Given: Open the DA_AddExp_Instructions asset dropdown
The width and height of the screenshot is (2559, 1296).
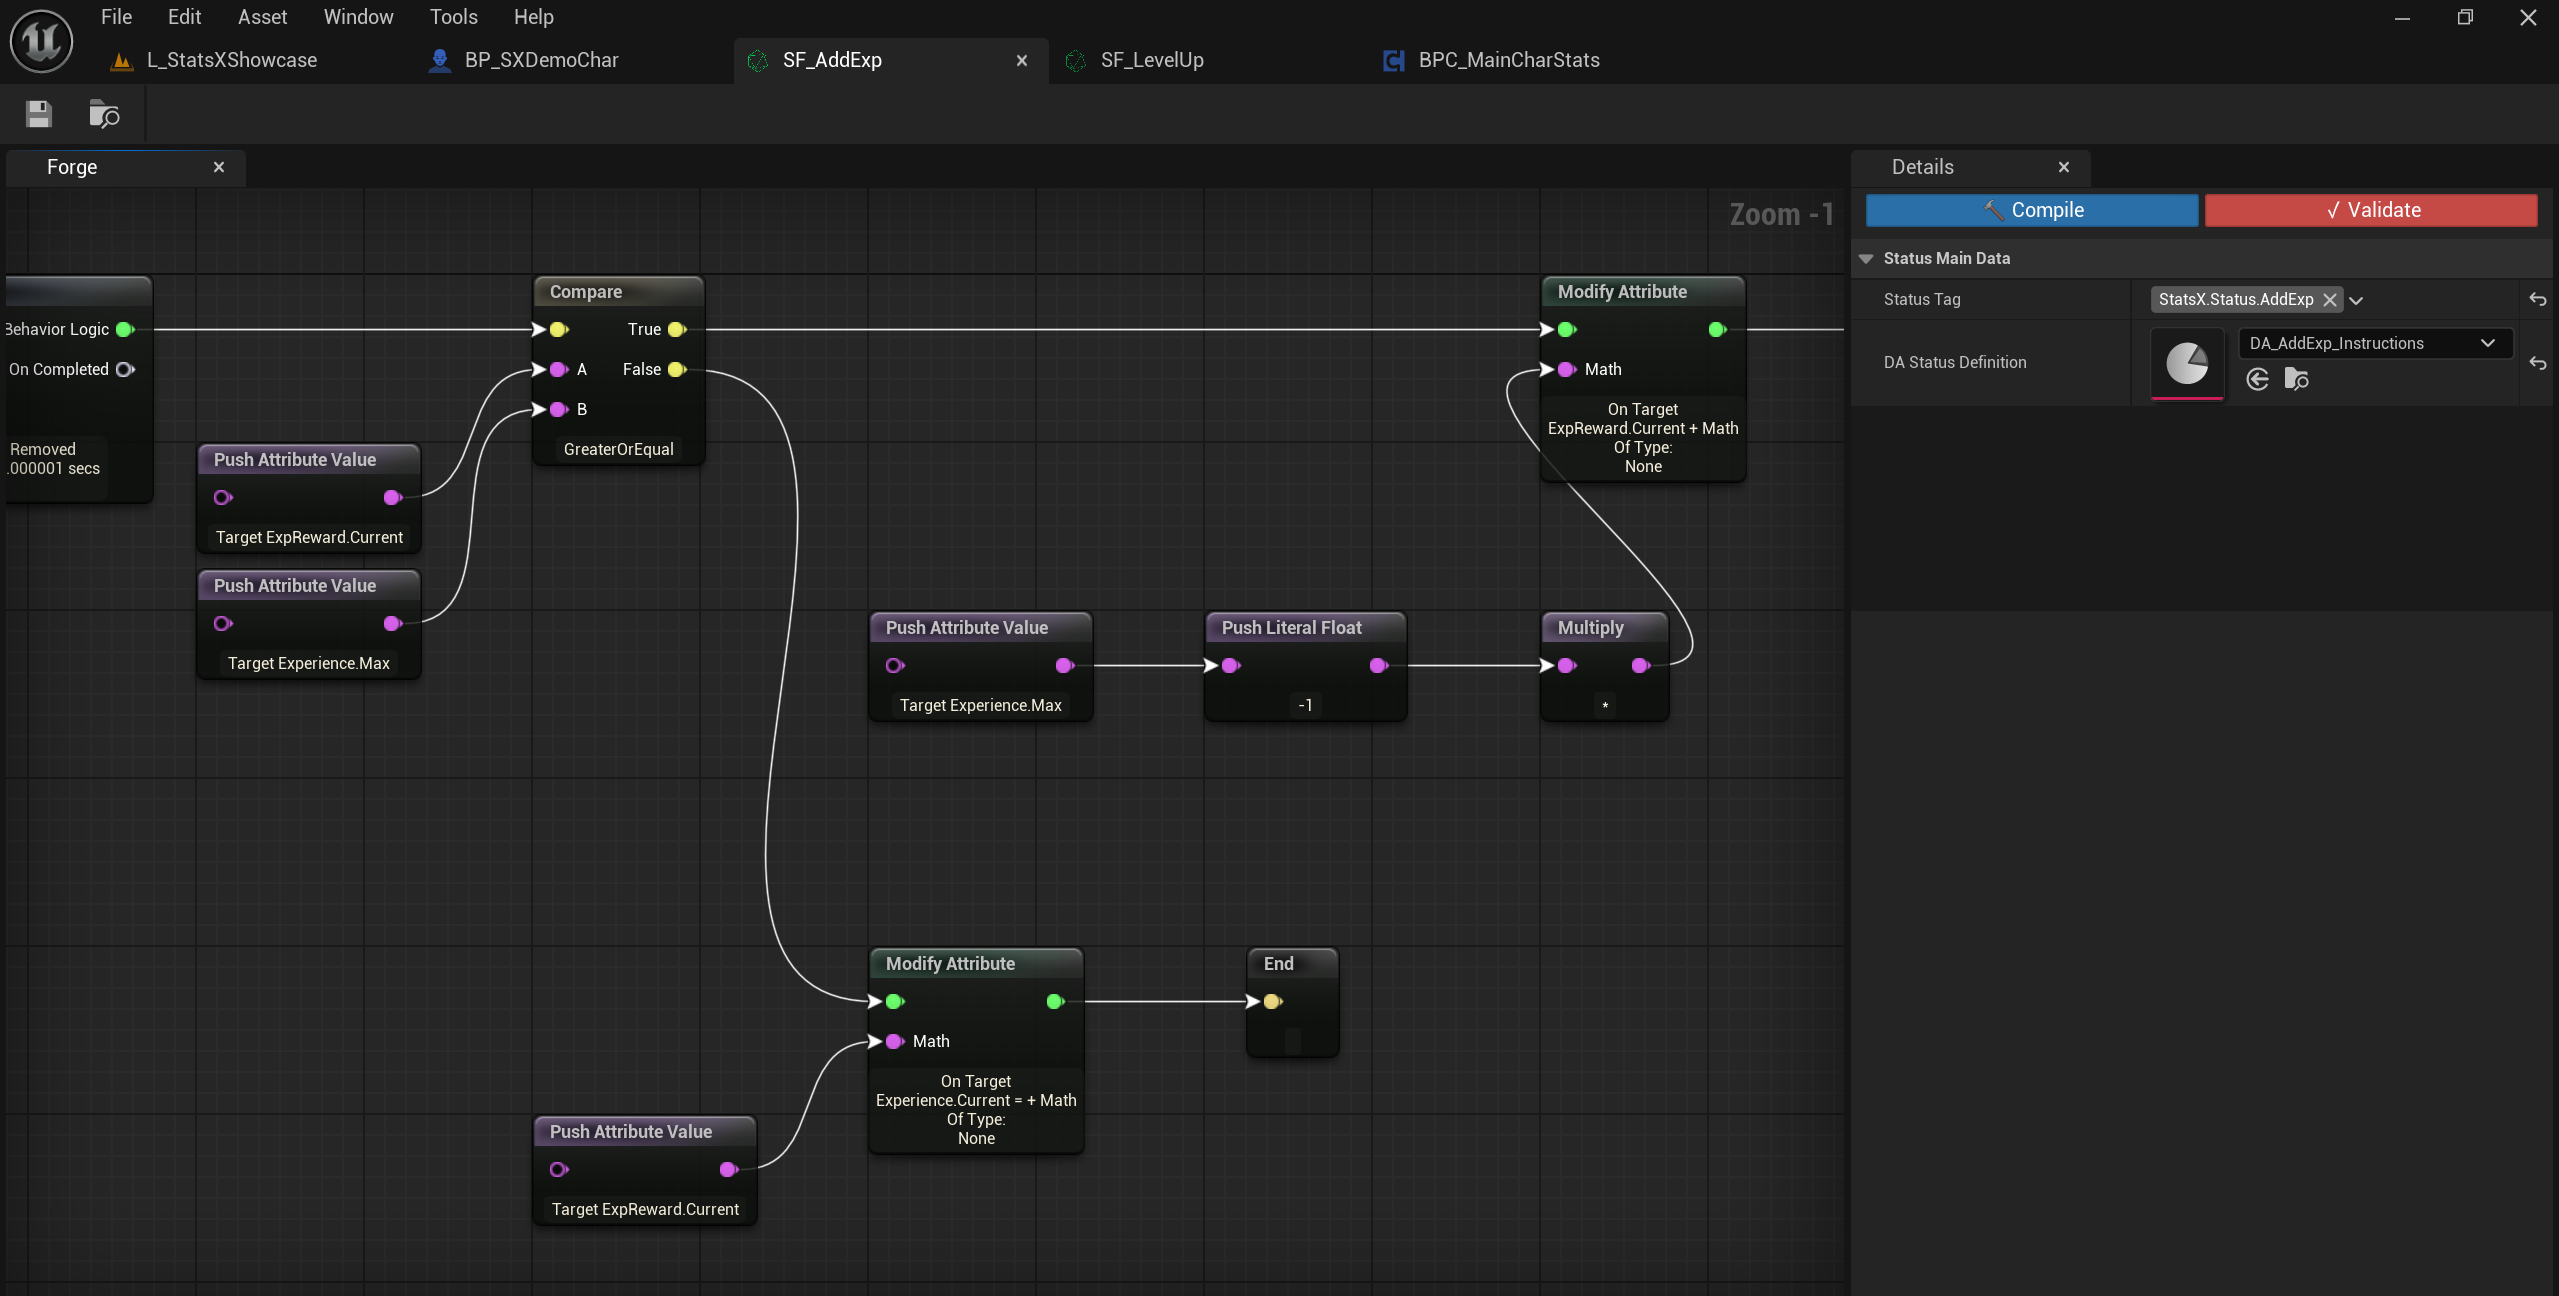Looking at the screenshot, I should click(x=2487, y=343).
